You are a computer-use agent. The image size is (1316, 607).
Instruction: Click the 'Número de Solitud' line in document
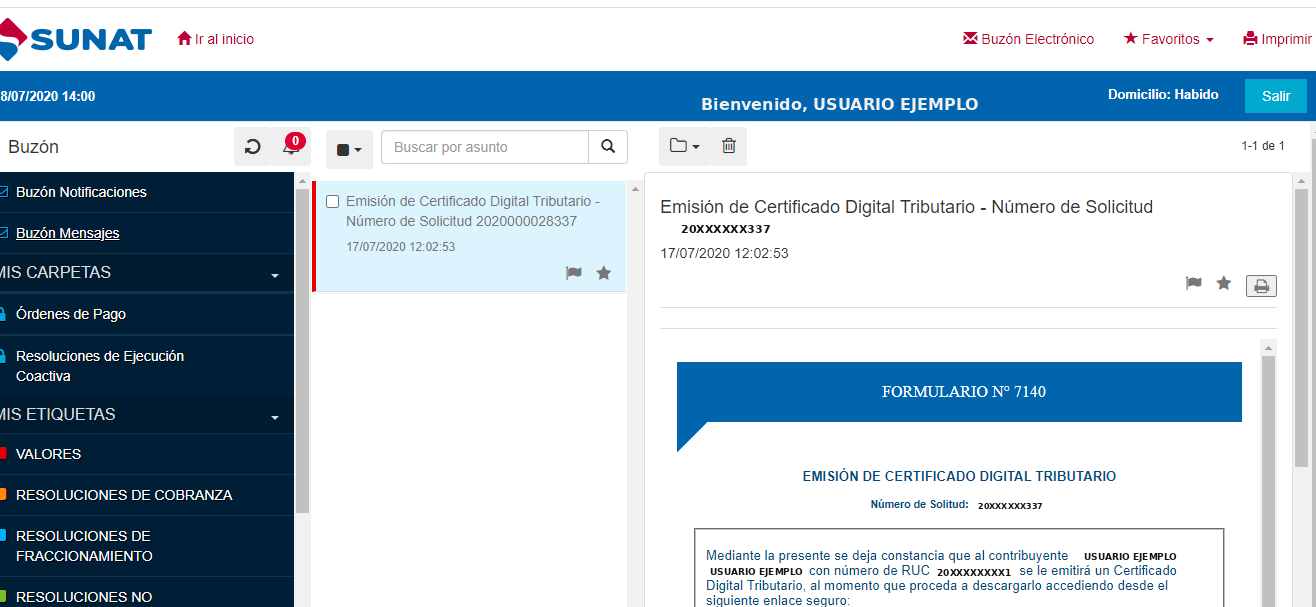pyautogui.click(x=956, y=505)
